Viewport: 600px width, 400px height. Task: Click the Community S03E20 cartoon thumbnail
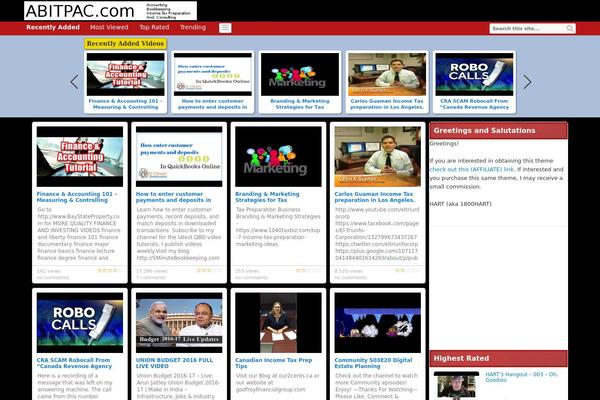pyautogui.click(x=378, y=323)
